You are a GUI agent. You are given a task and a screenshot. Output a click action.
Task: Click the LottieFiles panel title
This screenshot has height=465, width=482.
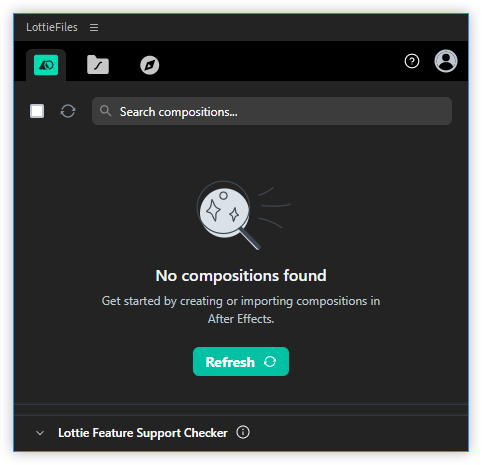click(52, 27)
